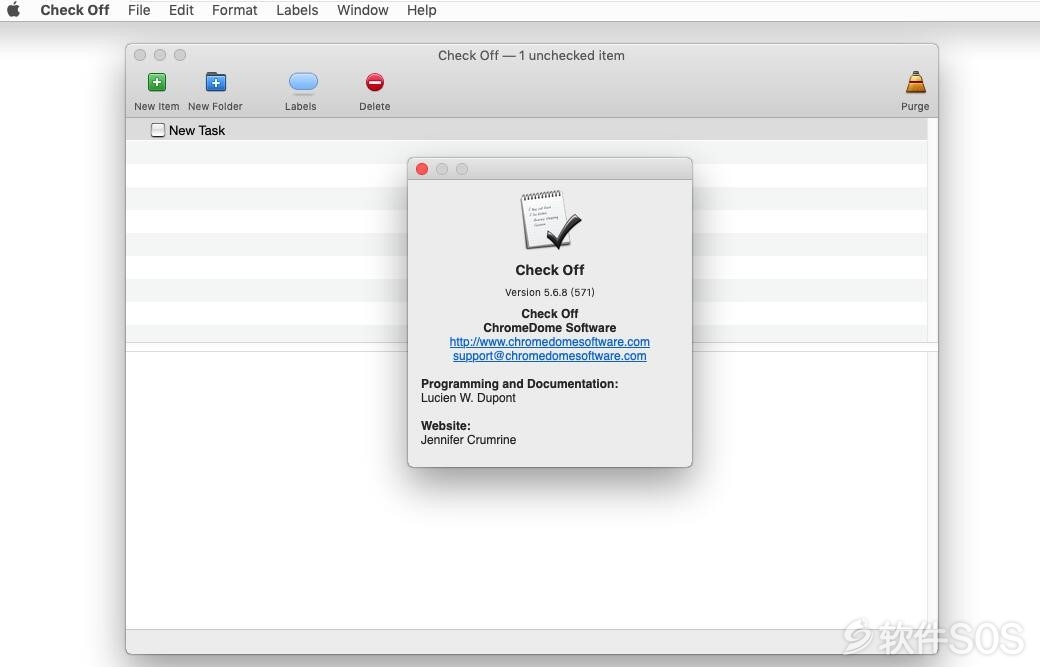This screenshot has height=667, width=1040.
Task: Open the File menu
Action: [139, 10]
